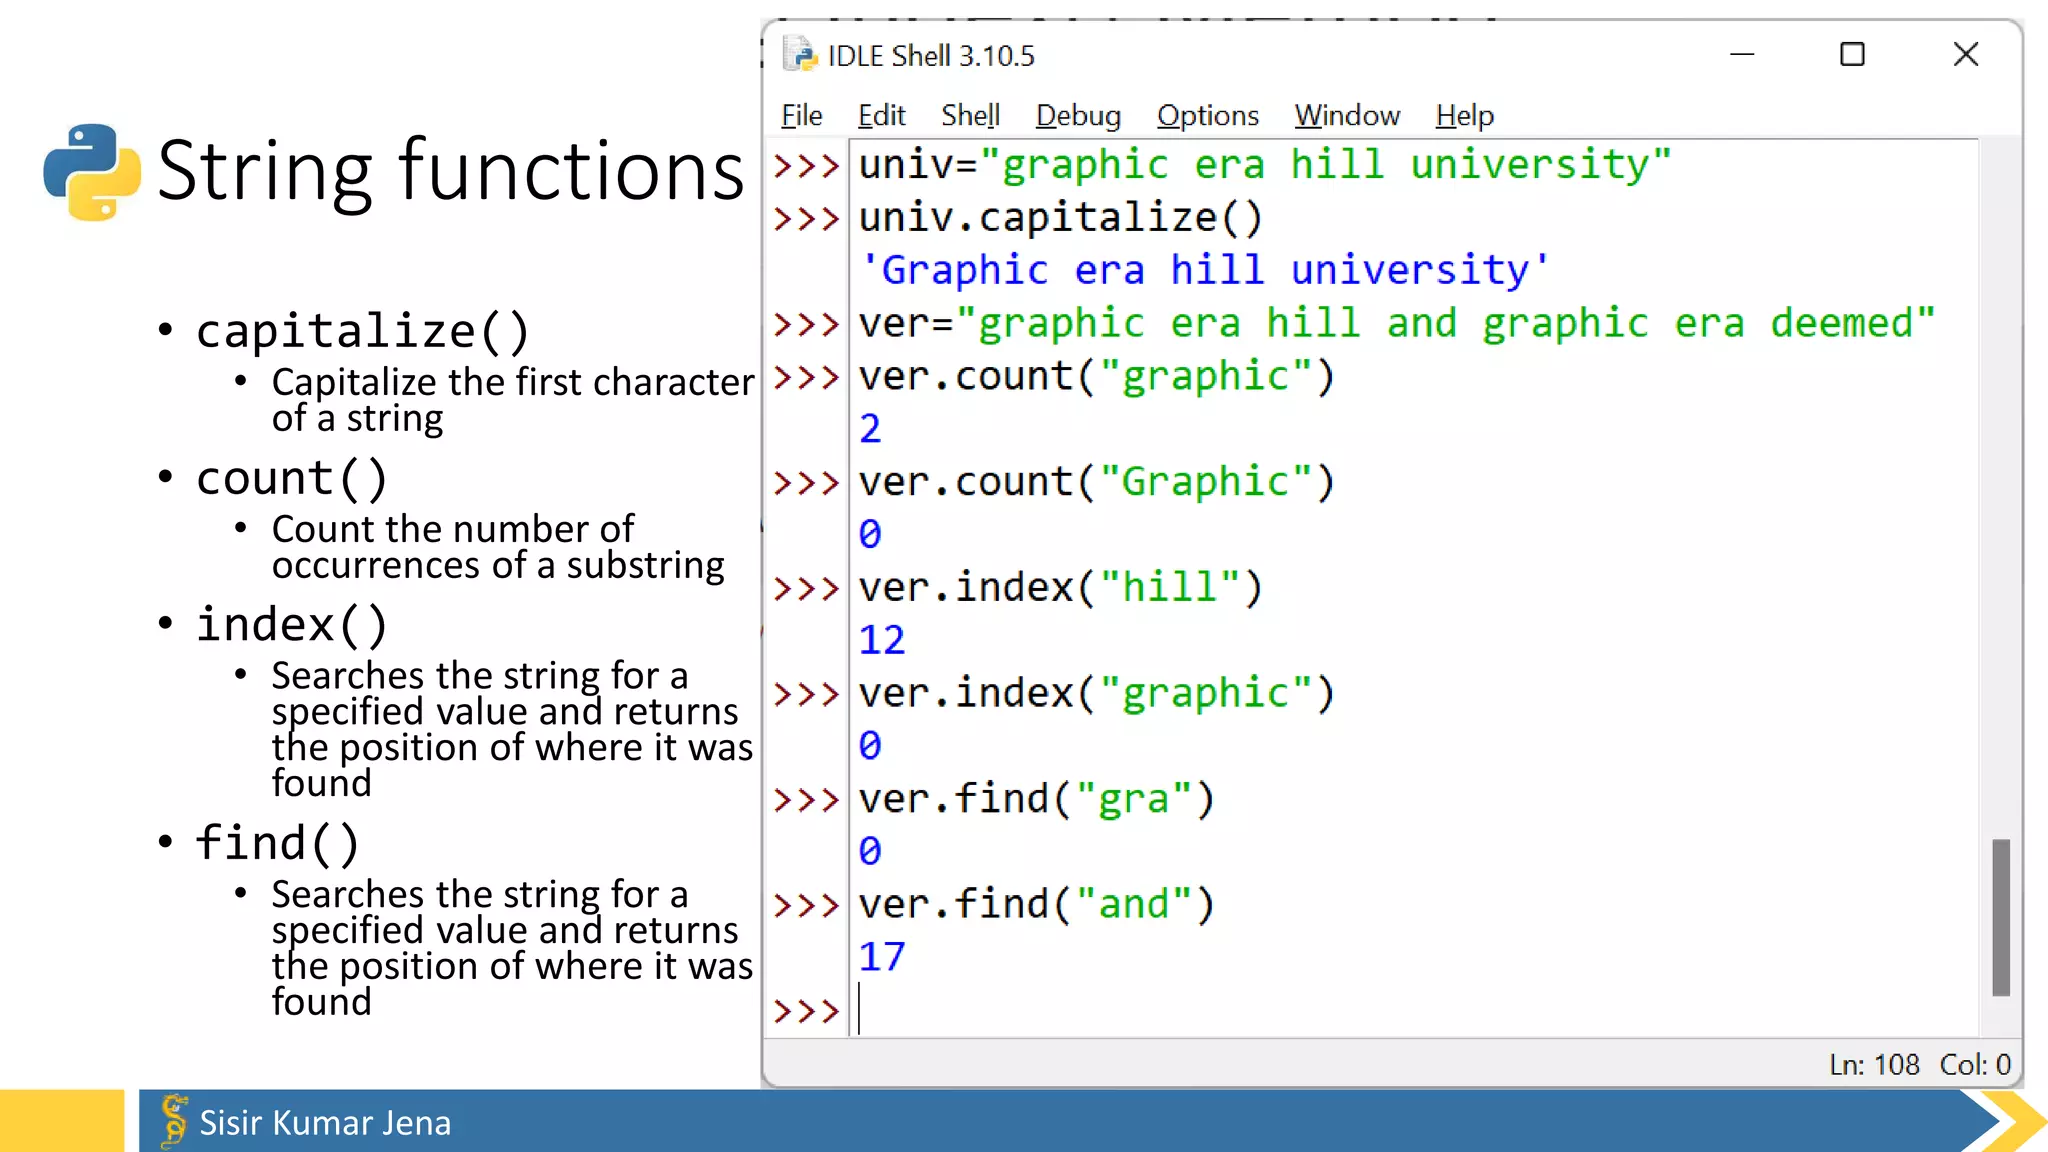
Task: Open the Options menu
Action: click(1207, 116)
